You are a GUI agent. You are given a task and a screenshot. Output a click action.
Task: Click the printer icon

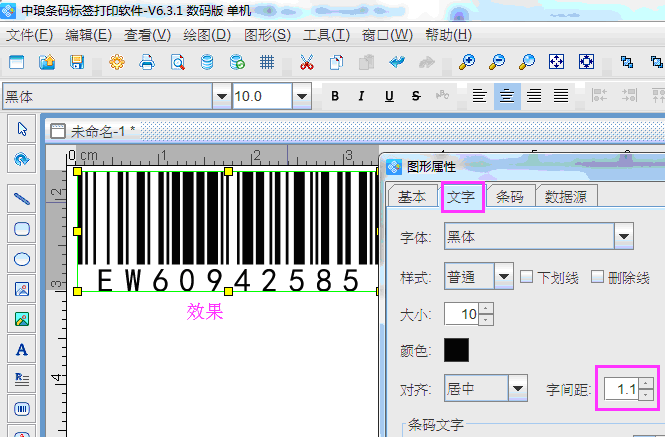point(147,62)
